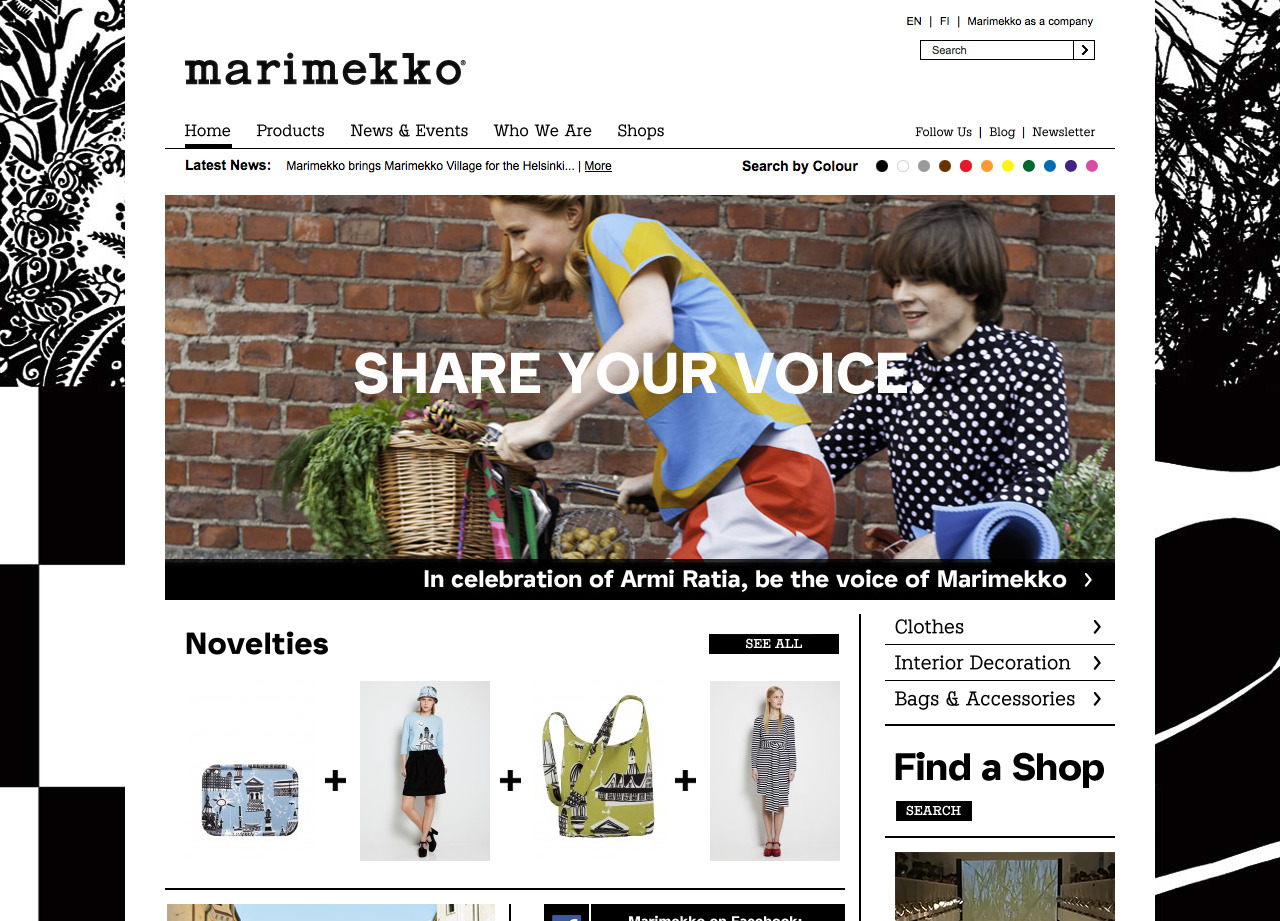The width and height of the screenshot is (1280, 921).
Task: Click the top search input field
Action: (x=997, y=50)
